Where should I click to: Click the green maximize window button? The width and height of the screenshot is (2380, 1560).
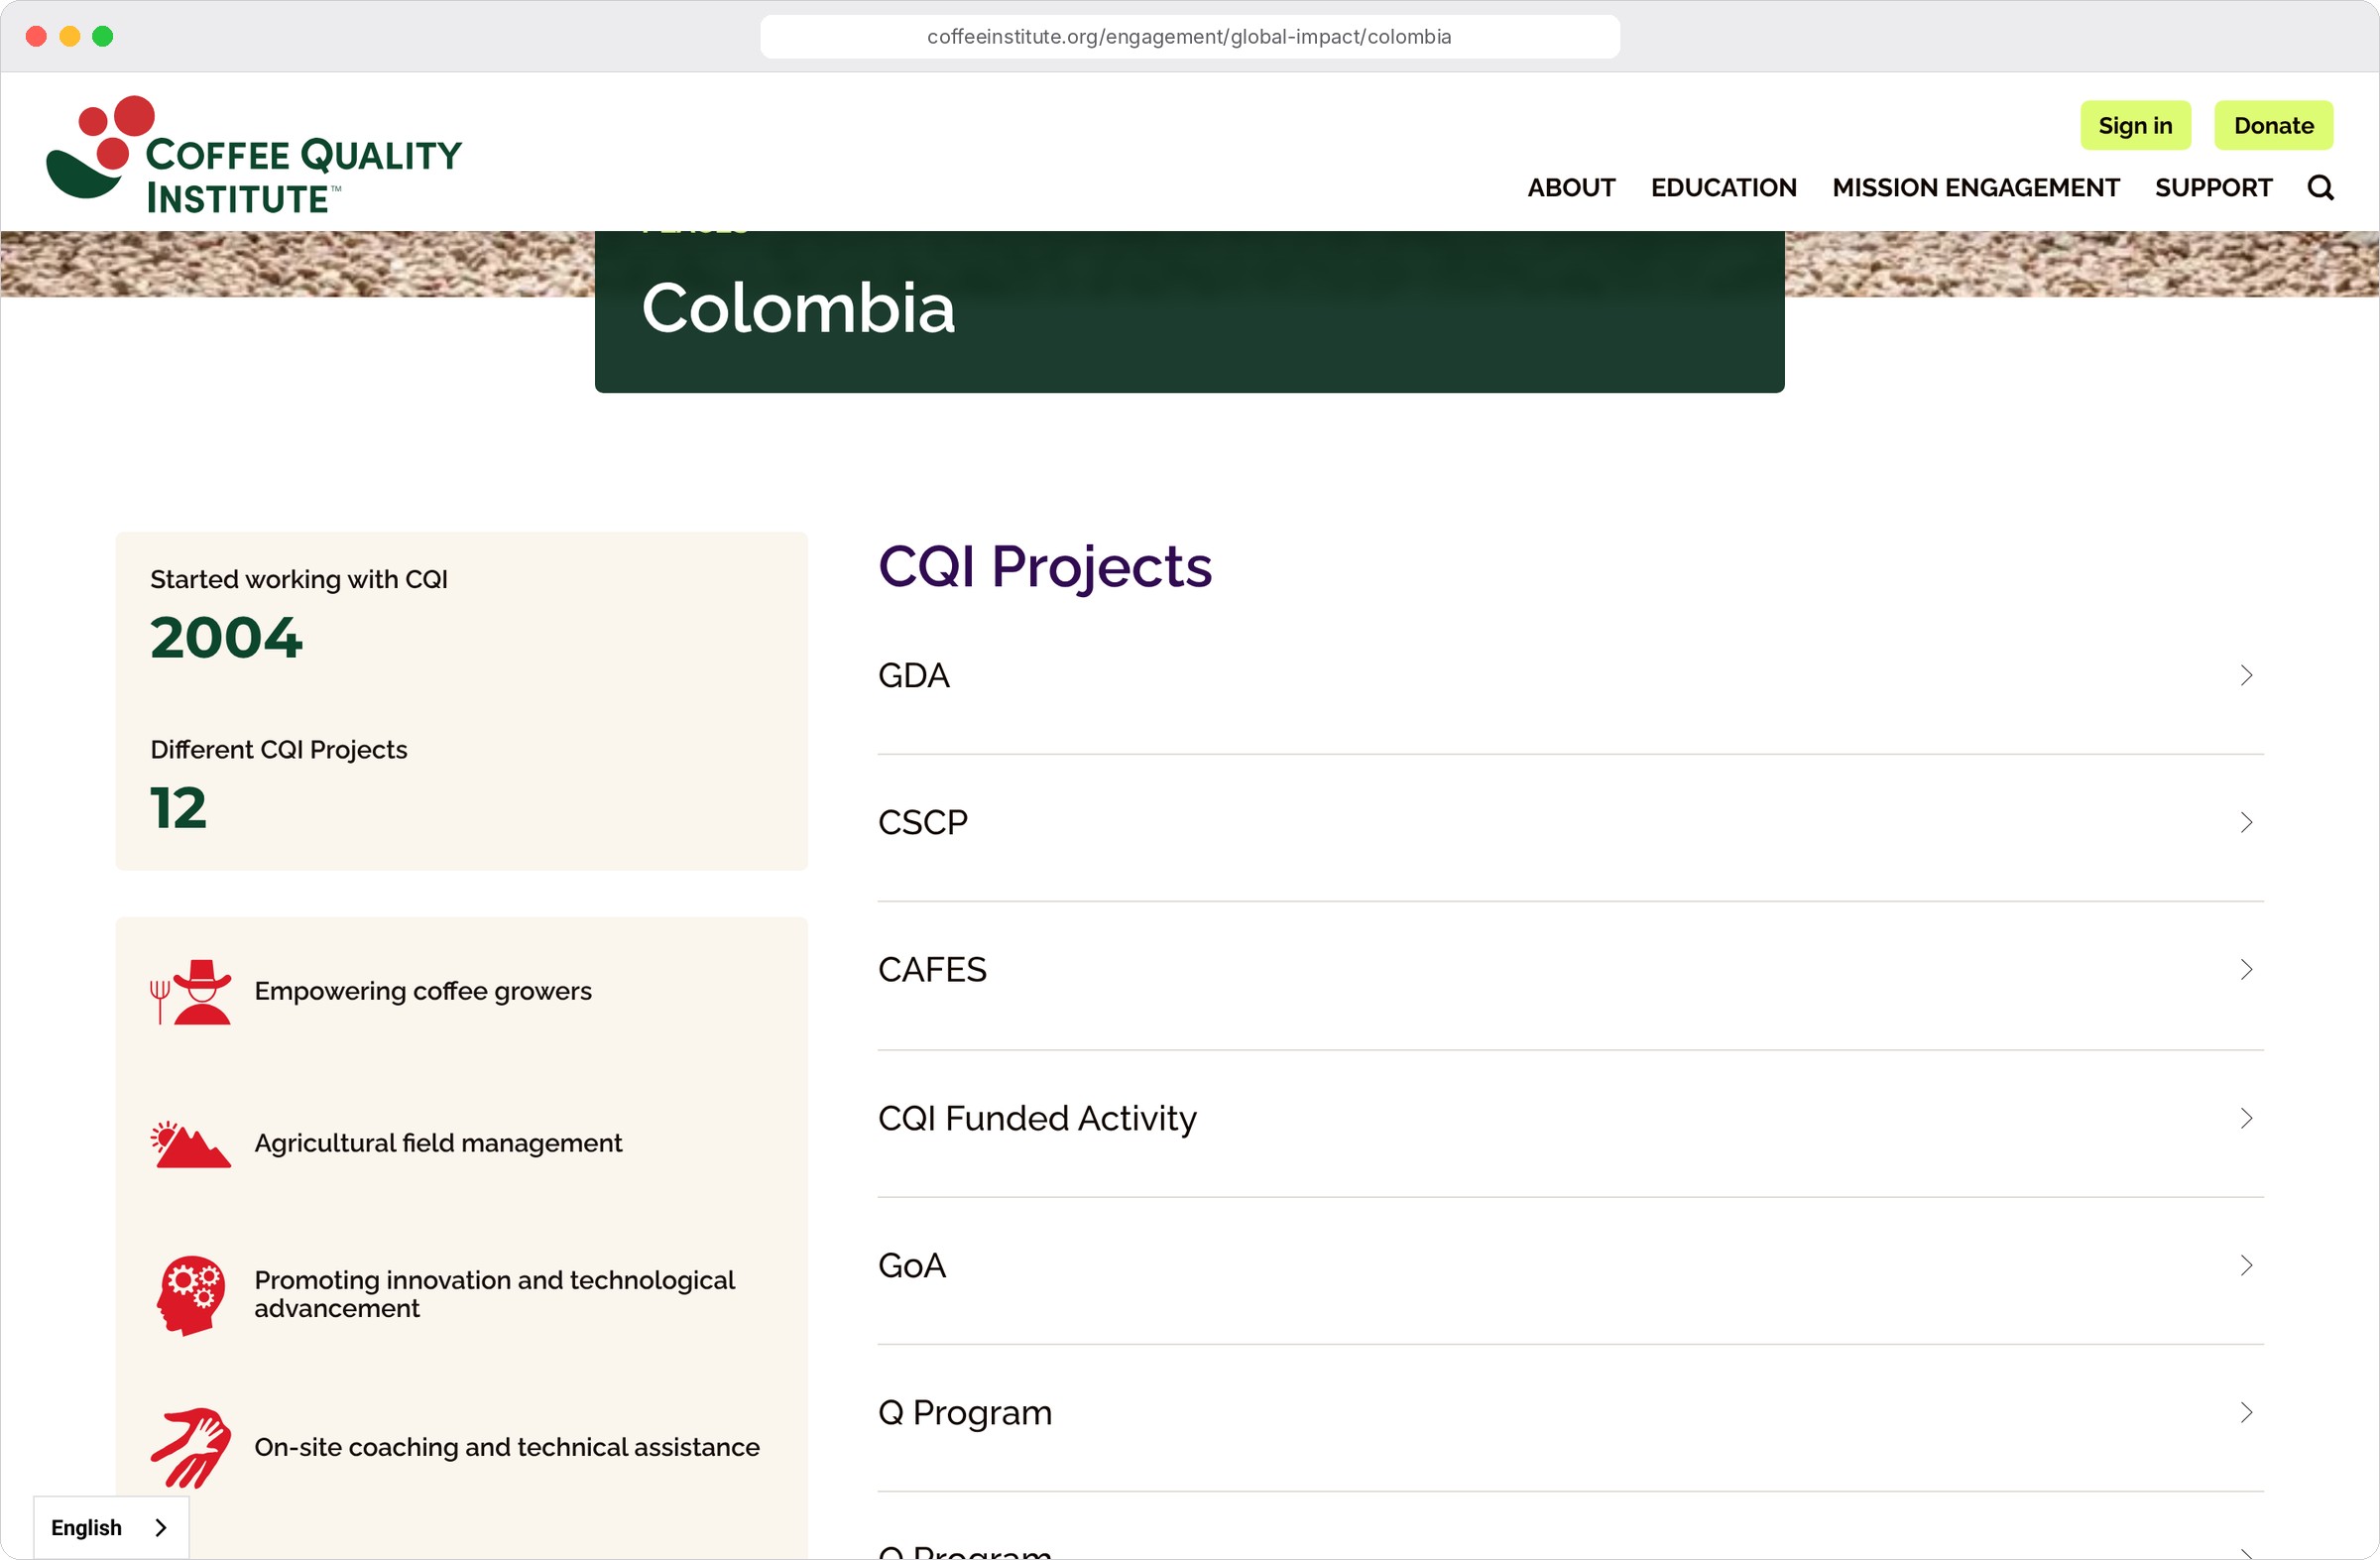tap(102, 36)
